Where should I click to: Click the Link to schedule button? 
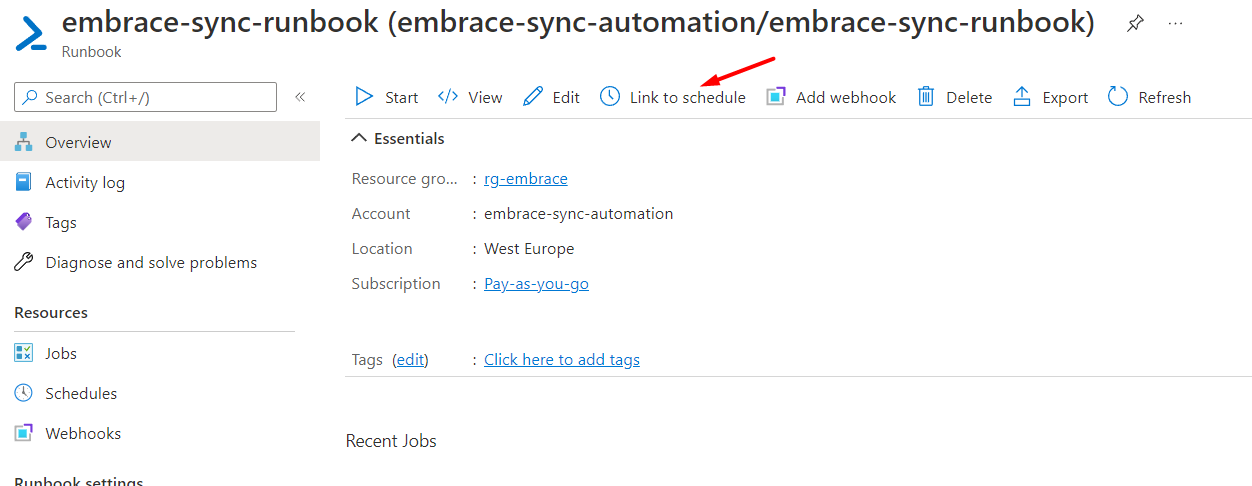coord(673,97)
